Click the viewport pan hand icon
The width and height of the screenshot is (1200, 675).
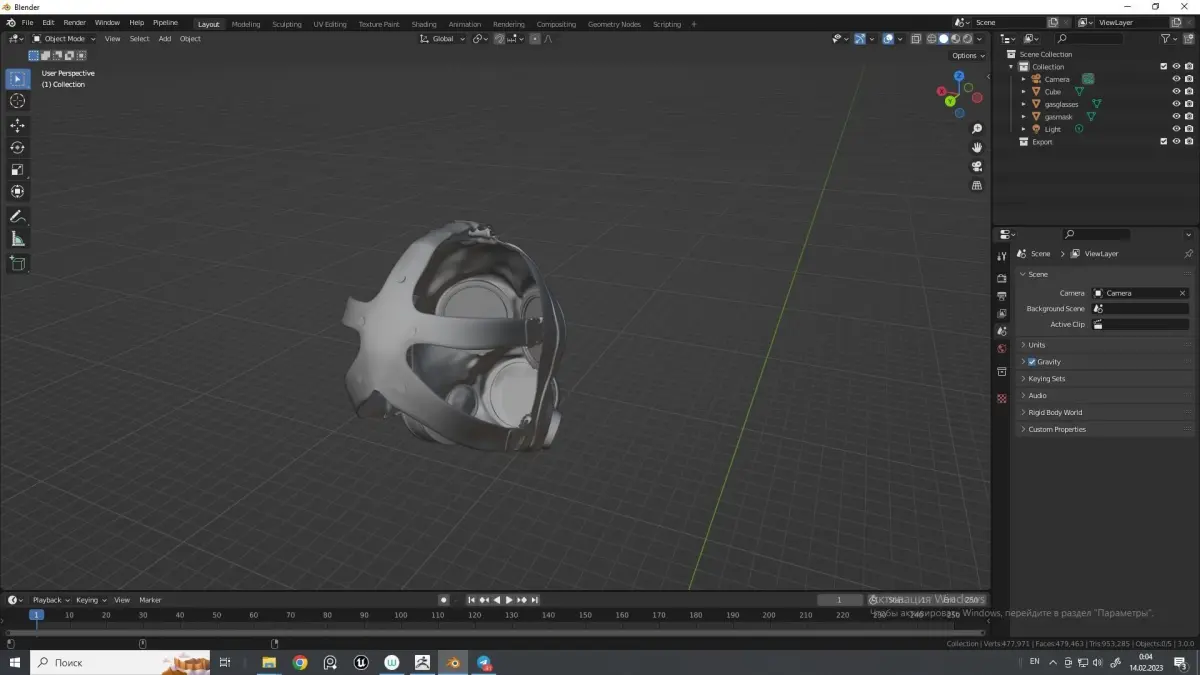(x=977, y=147)
